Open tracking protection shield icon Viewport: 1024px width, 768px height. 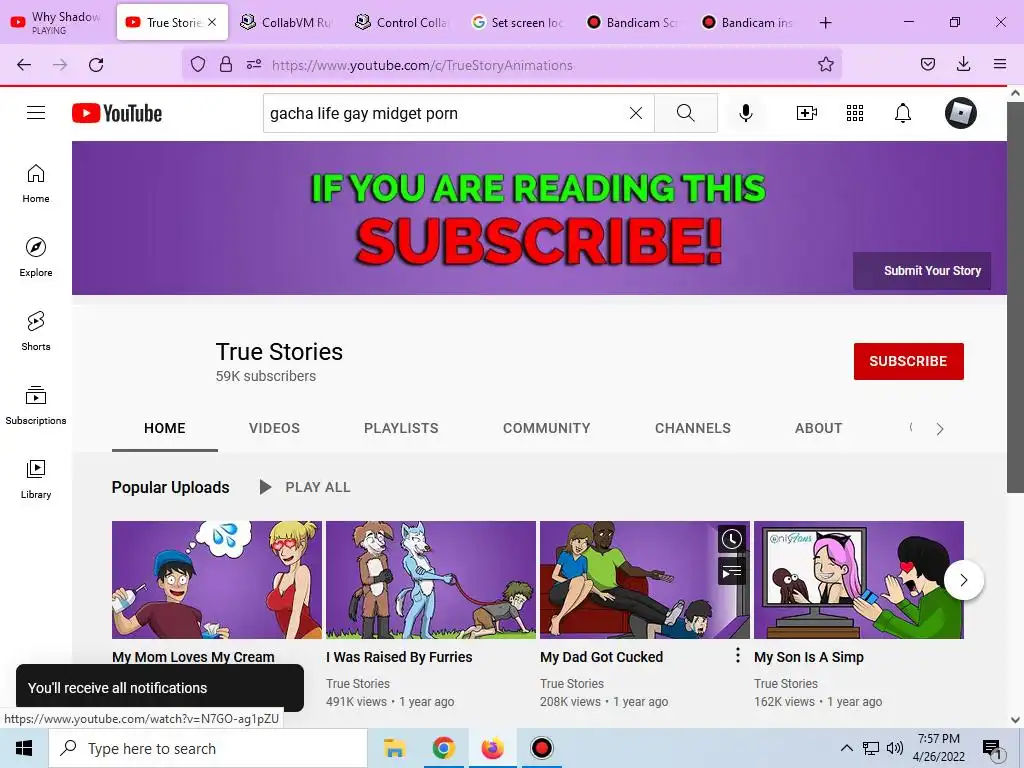pos(198,64)
